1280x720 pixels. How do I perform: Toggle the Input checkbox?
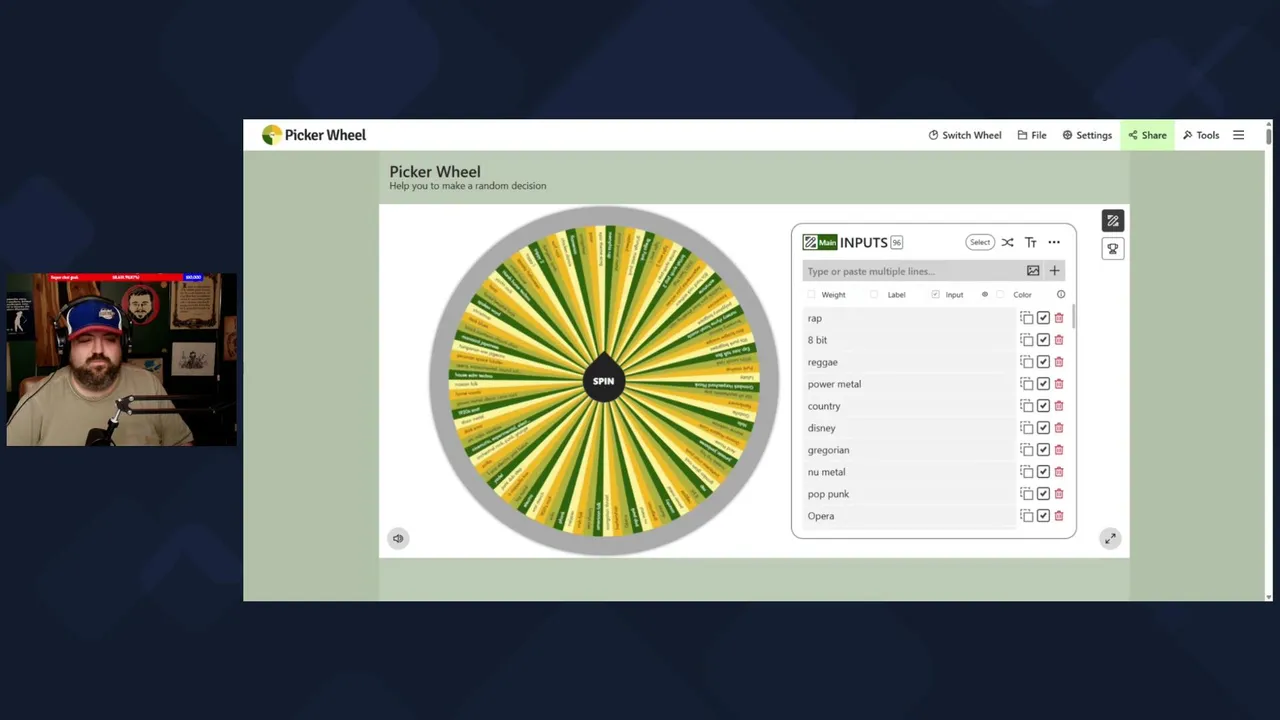point(935,295)
